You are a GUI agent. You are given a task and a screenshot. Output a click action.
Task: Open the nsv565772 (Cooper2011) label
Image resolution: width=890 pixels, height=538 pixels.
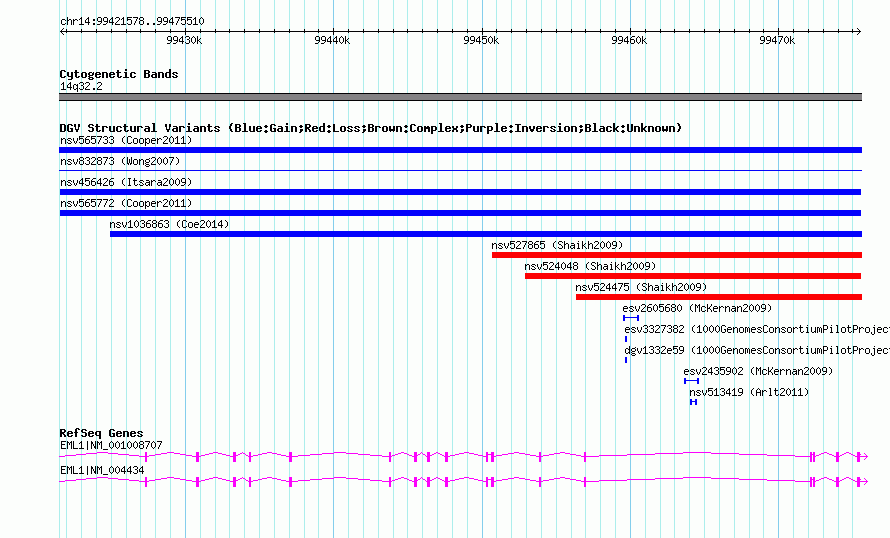point(126,203)
